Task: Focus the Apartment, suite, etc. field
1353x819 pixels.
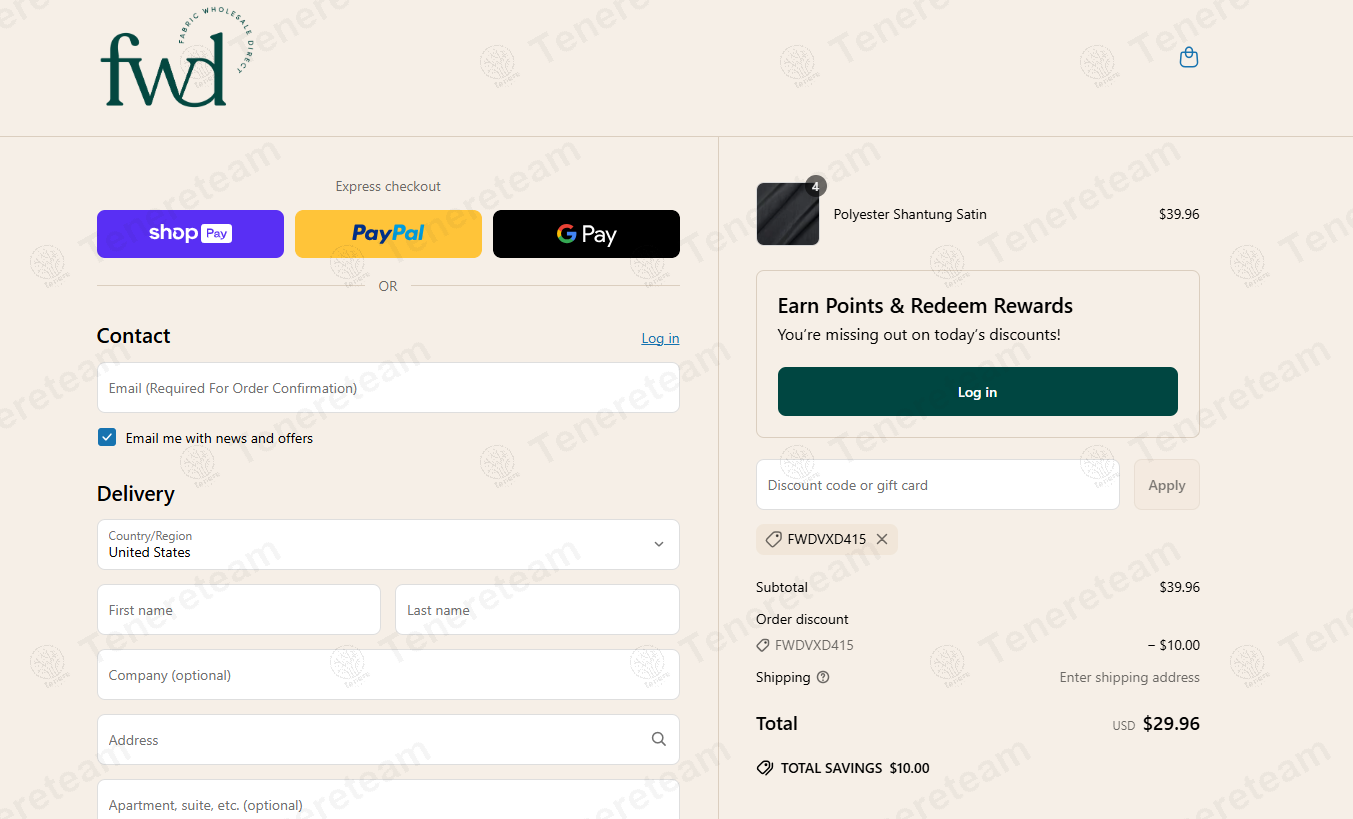Action: 388,803
